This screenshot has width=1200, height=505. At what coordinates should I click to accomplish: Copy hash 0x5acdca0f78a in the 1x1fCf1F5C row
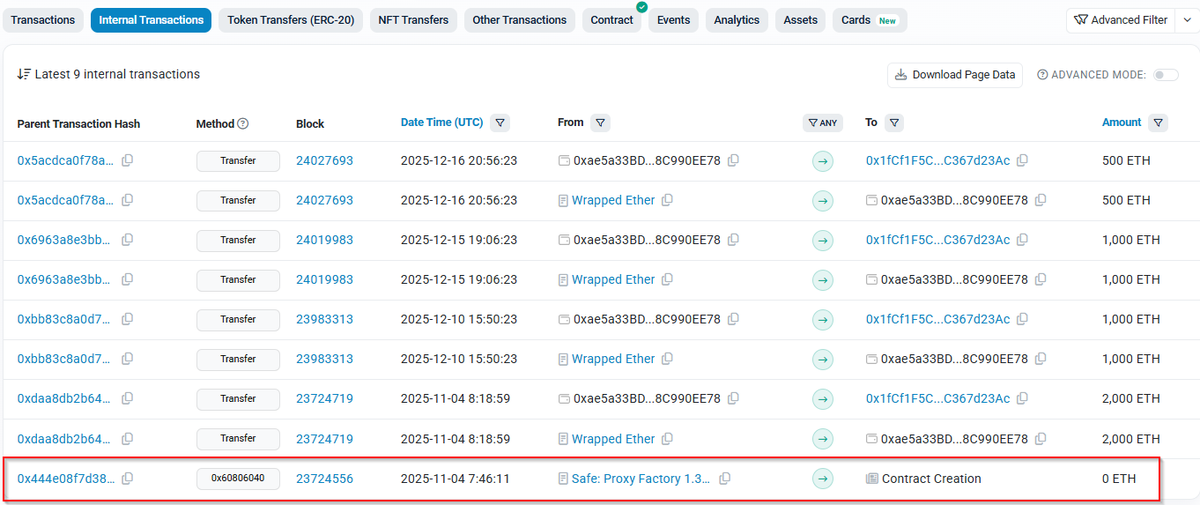pyautogui.click(x=127, y=161)
